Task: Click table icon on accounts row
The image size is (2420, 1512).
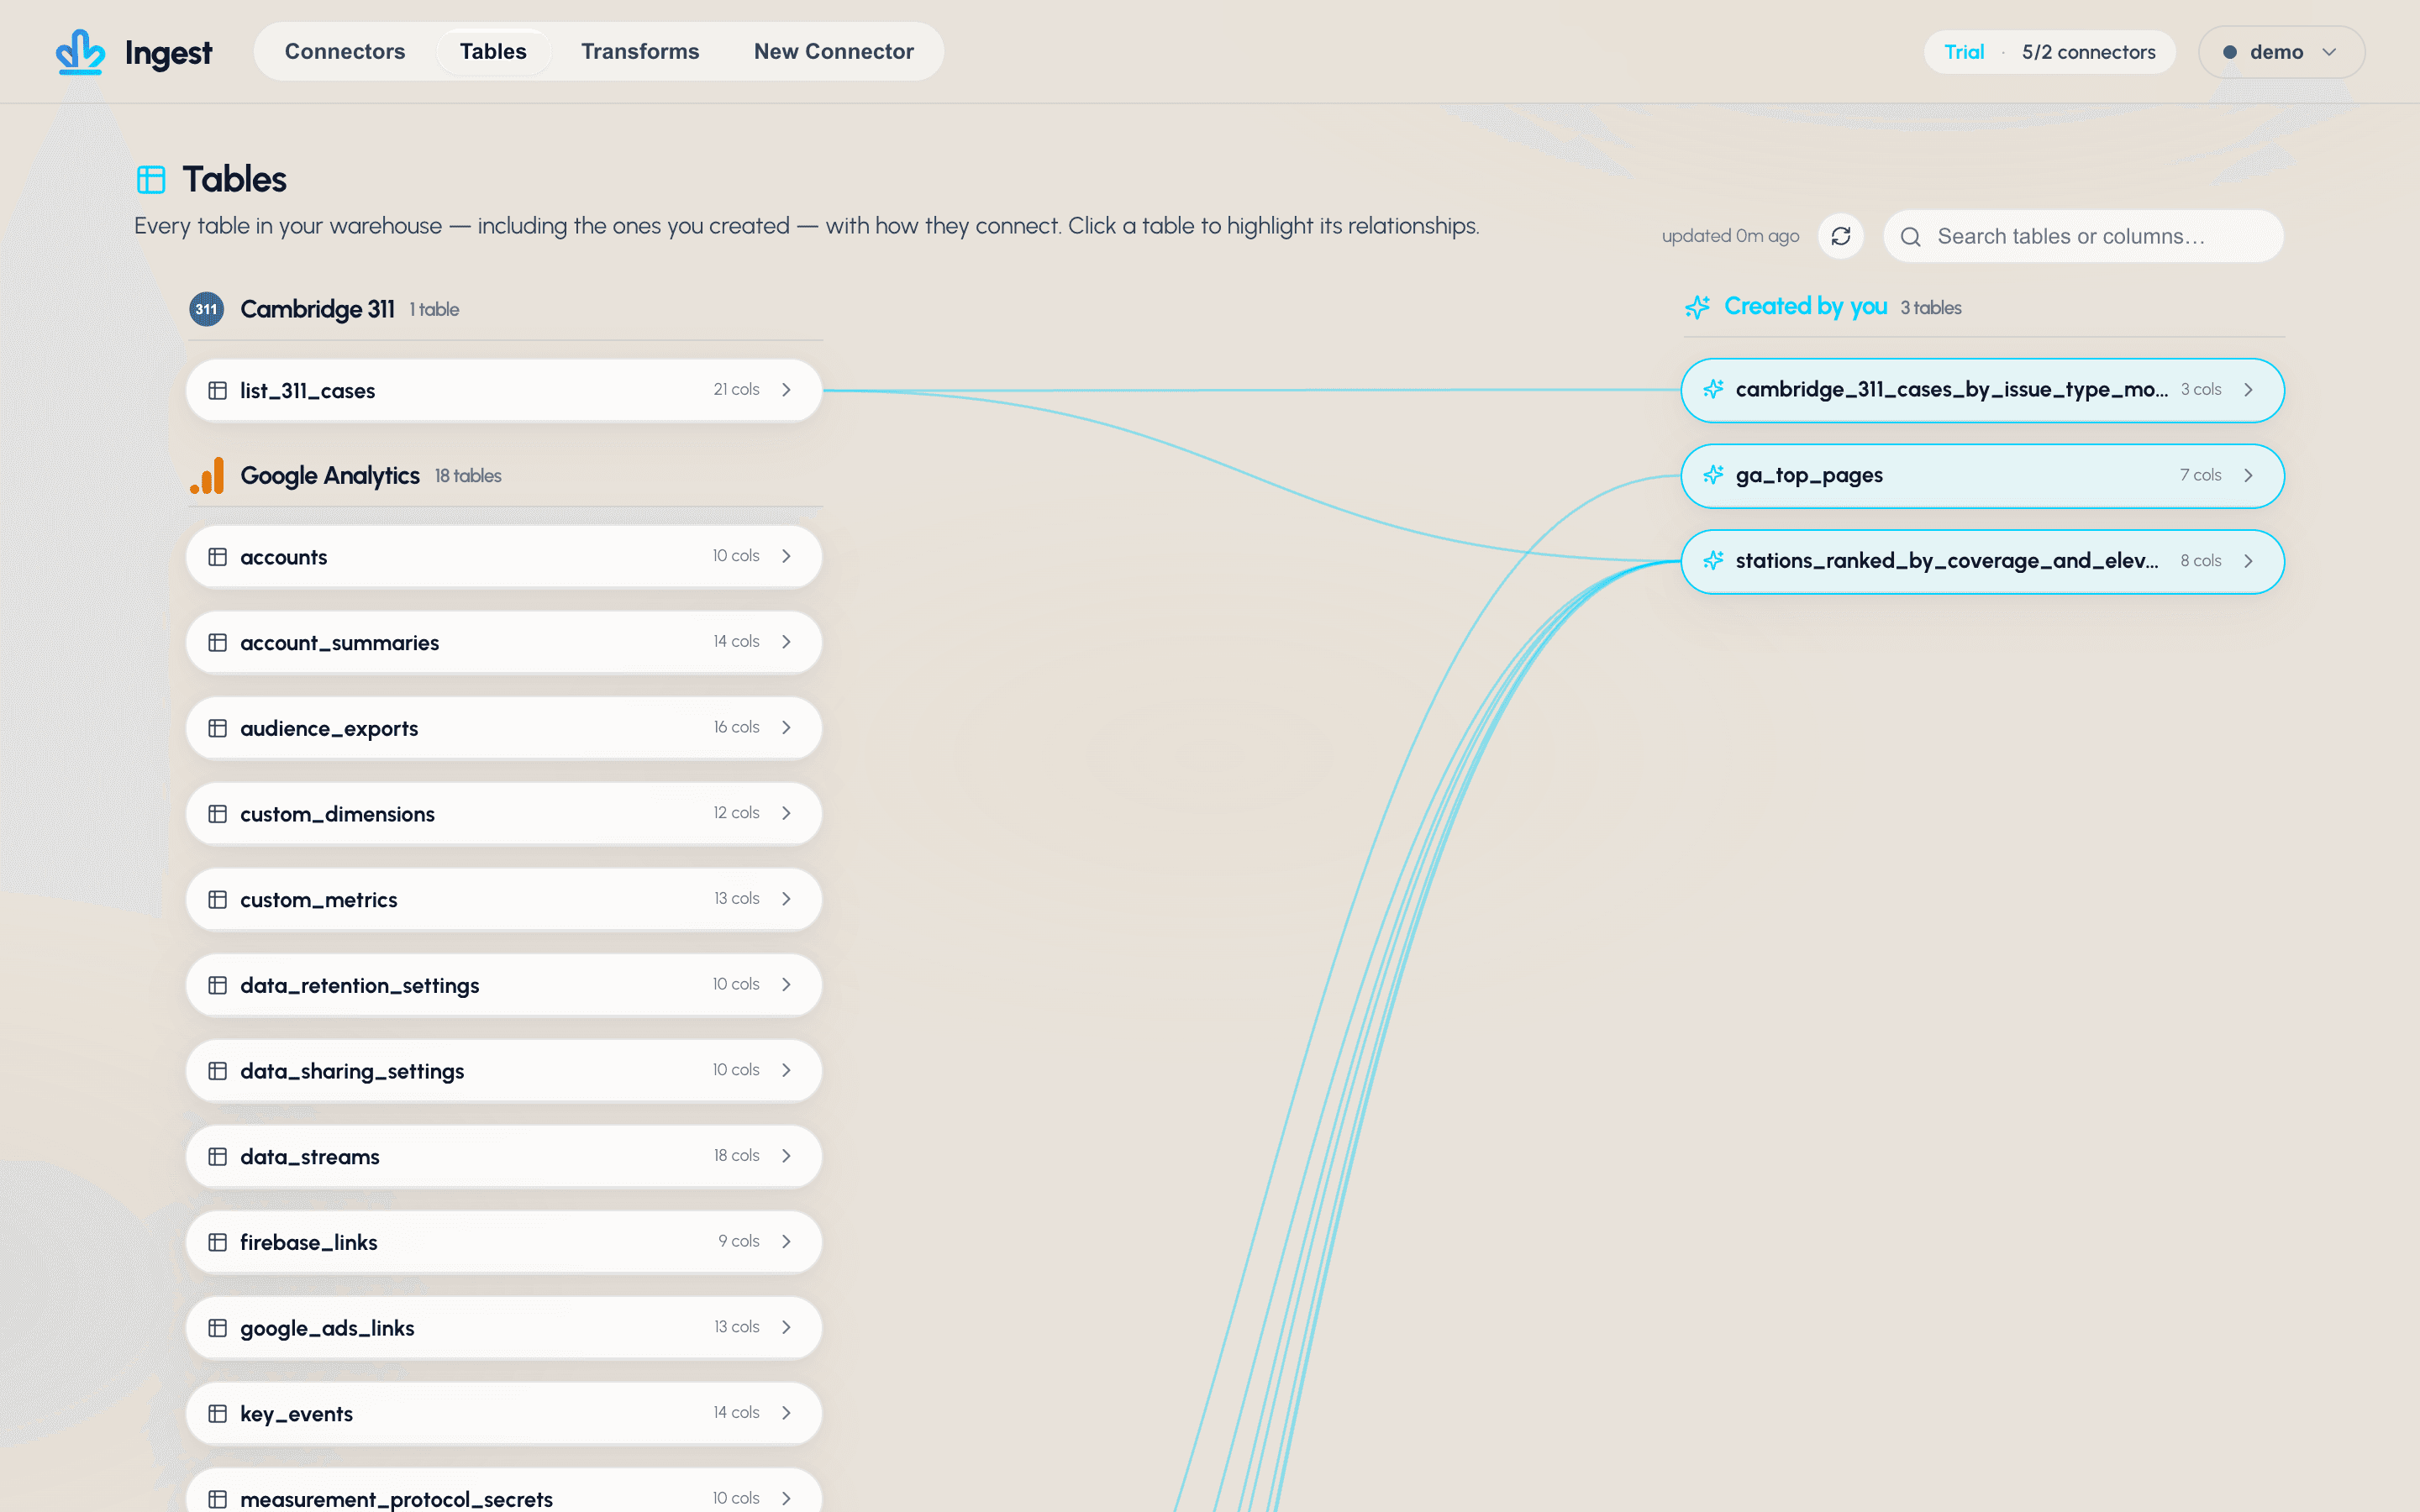Action: coord(217,557)
